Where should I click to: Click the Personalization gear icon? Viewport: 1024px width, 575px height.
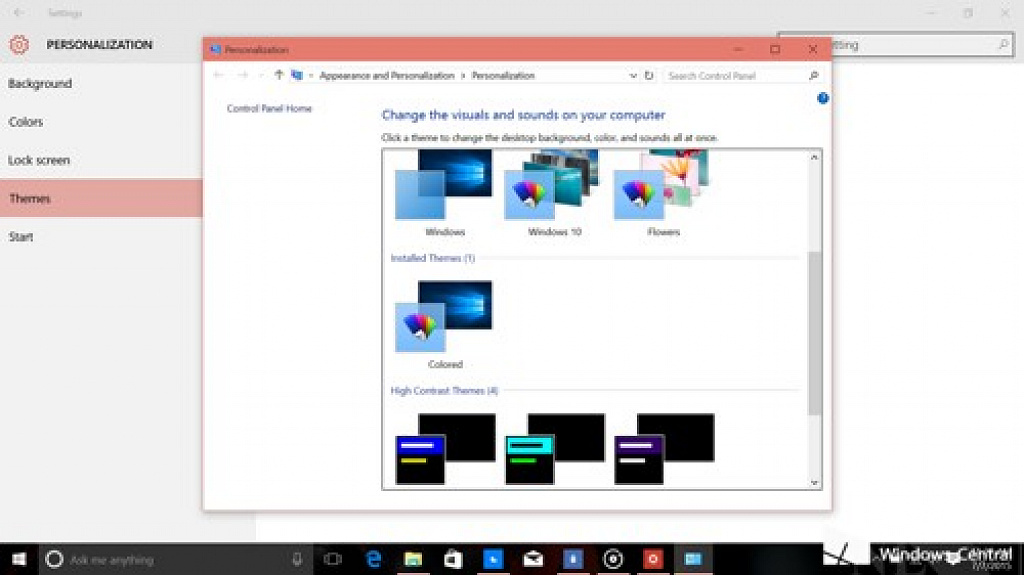pos(19,44)
